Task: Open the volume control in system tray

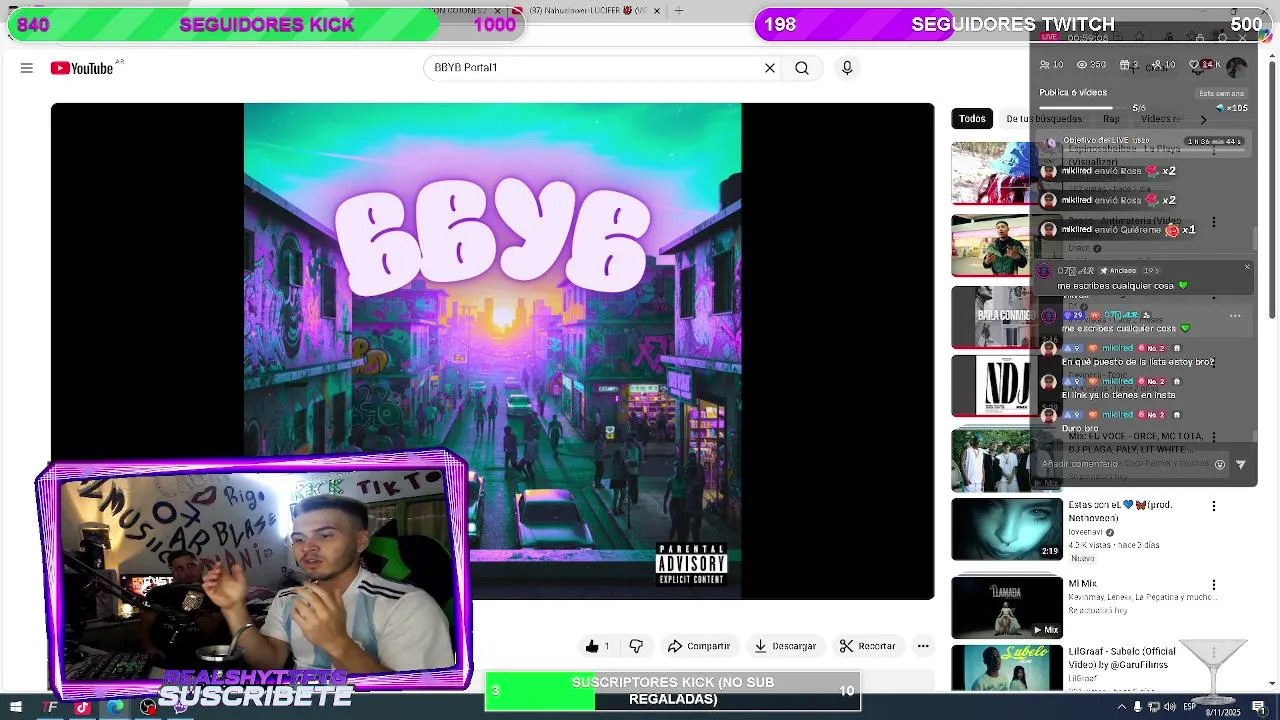Action: [1170, 707]
